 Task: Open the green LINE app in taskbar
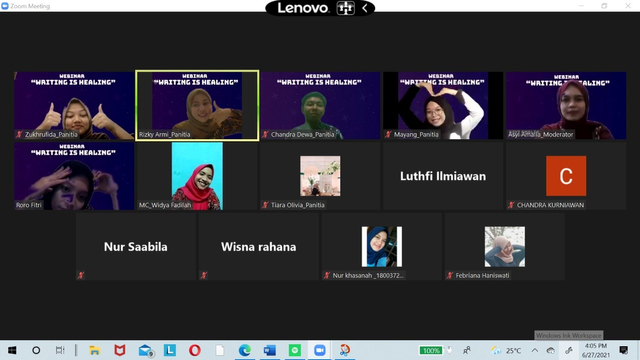pos(295,350)
